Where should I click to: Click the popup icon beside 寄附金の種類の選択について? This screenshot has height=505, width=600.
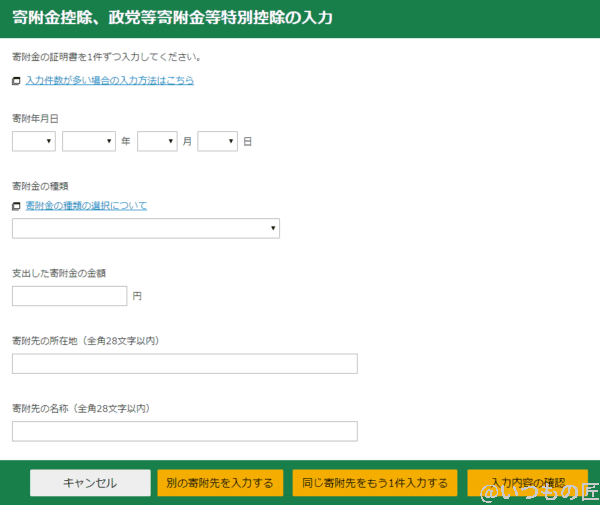coord(16,206)
